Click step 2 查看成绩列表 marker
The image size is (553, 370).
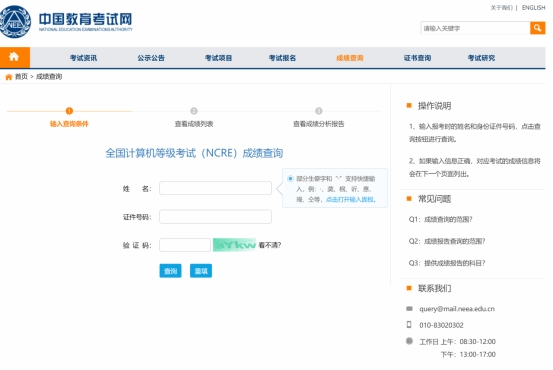(x=194, y=111)
